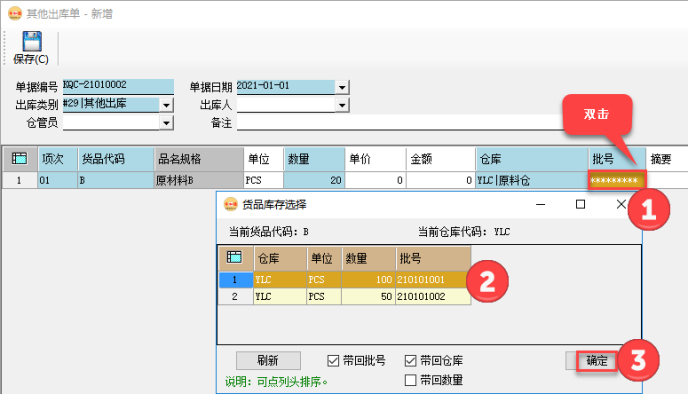Click the YLC|原料仓 warehouse cell
Screen dimensions: 688x394
click(532, 180)
